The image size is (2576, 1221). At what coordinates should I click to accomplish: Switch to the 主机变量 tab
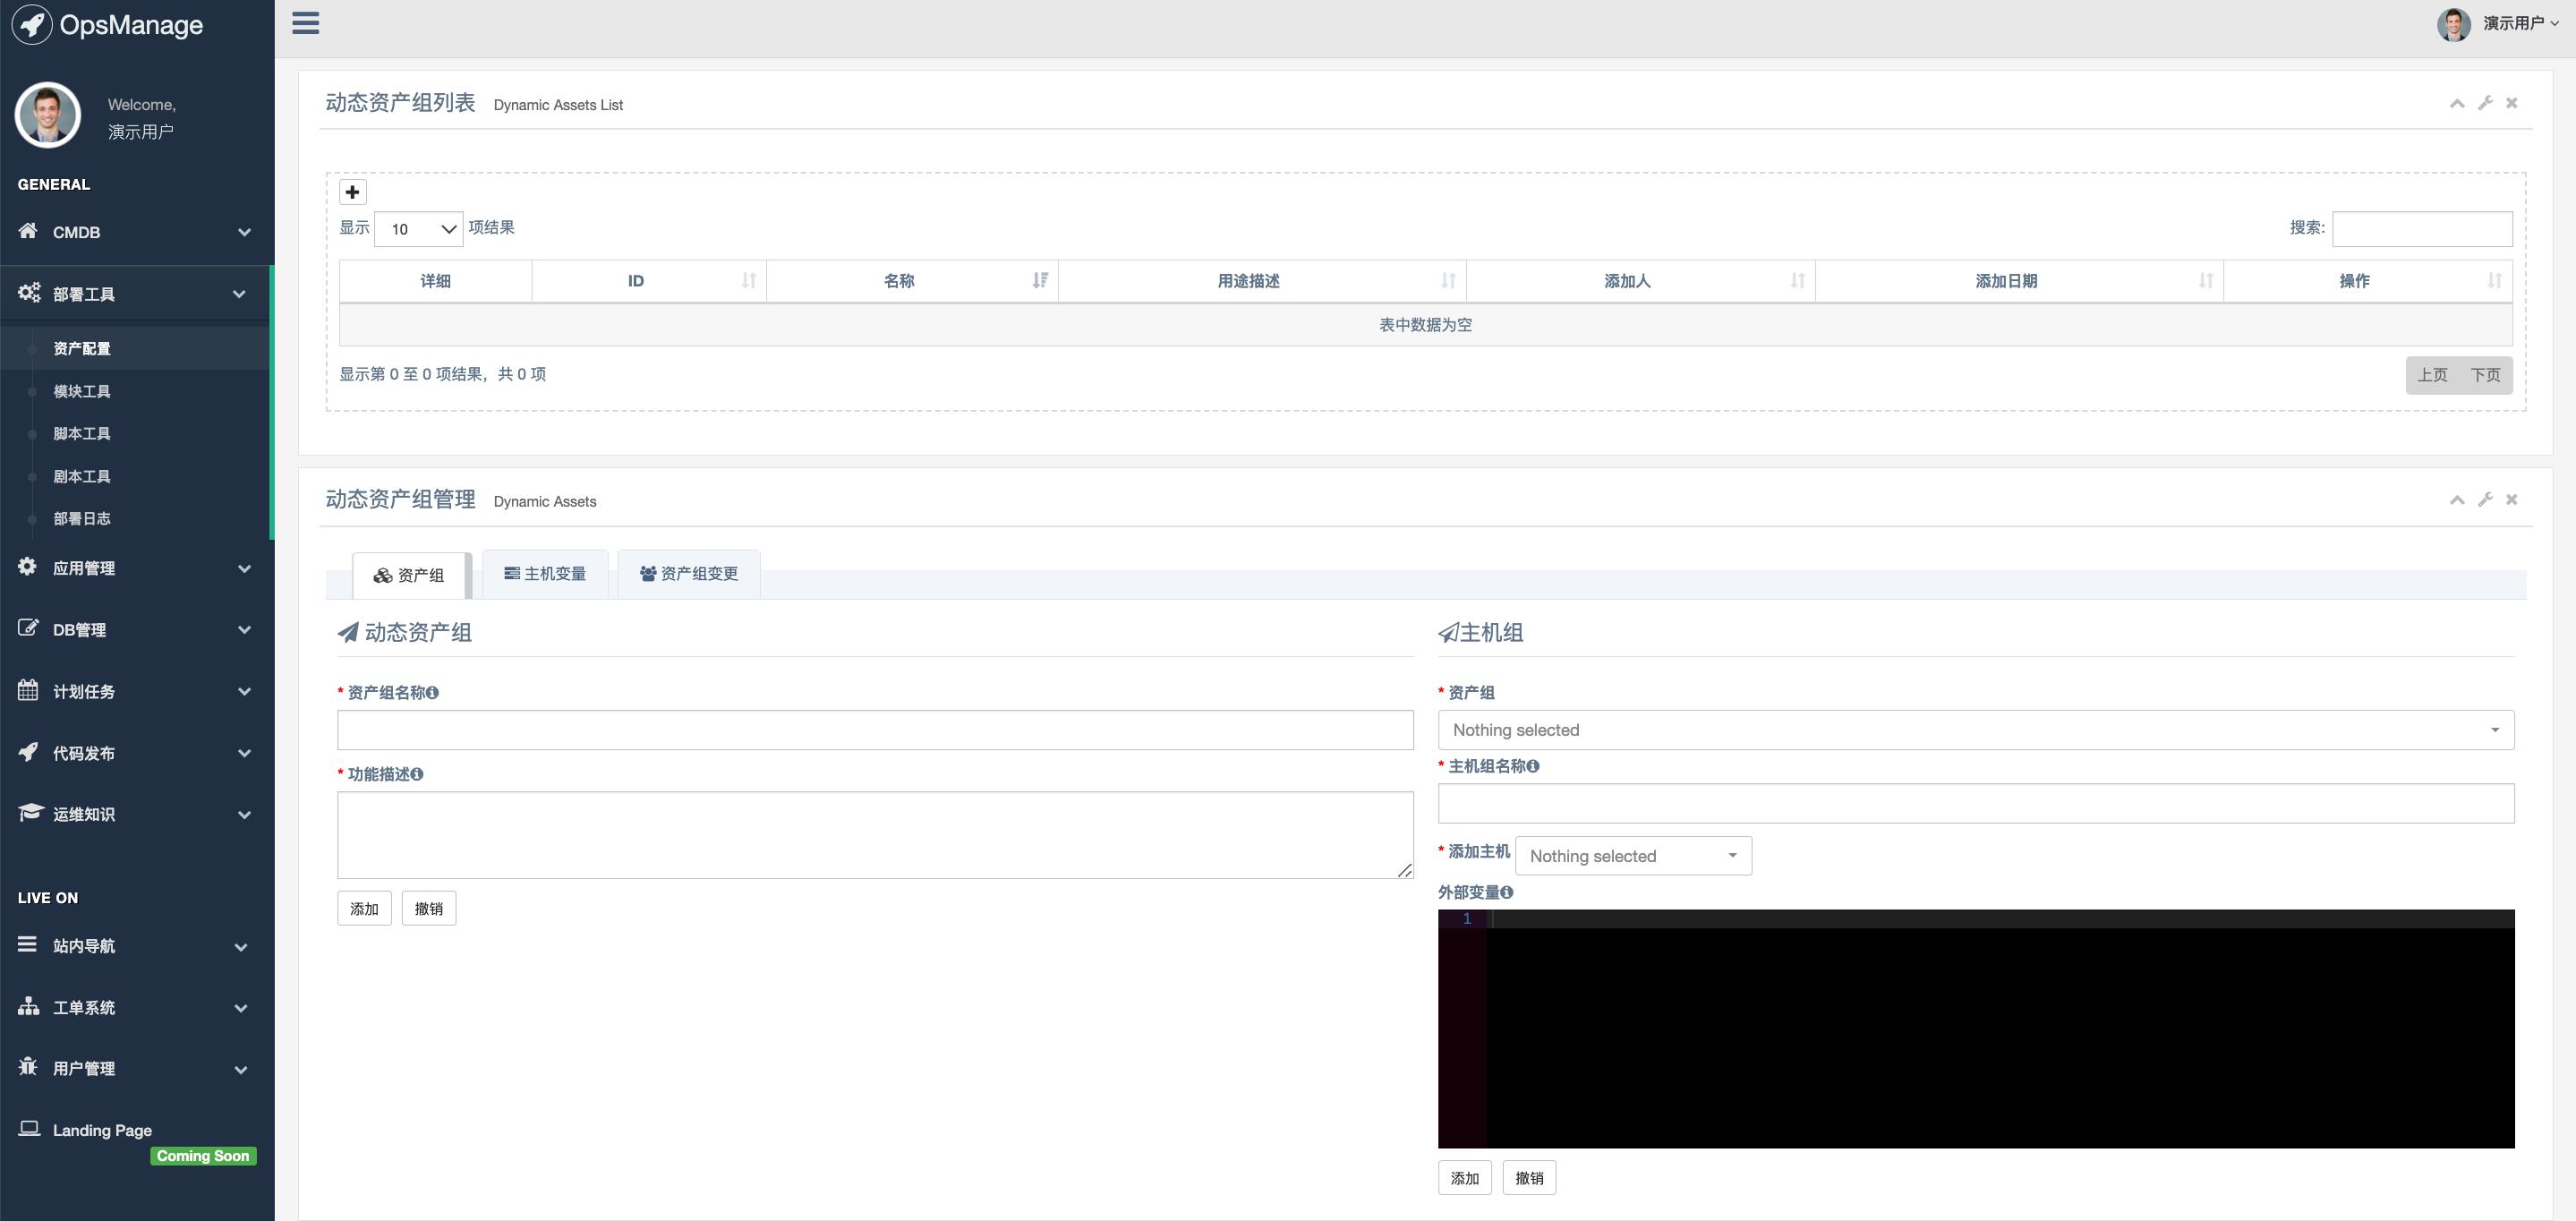pyautogui.click(x=545, y=574)
